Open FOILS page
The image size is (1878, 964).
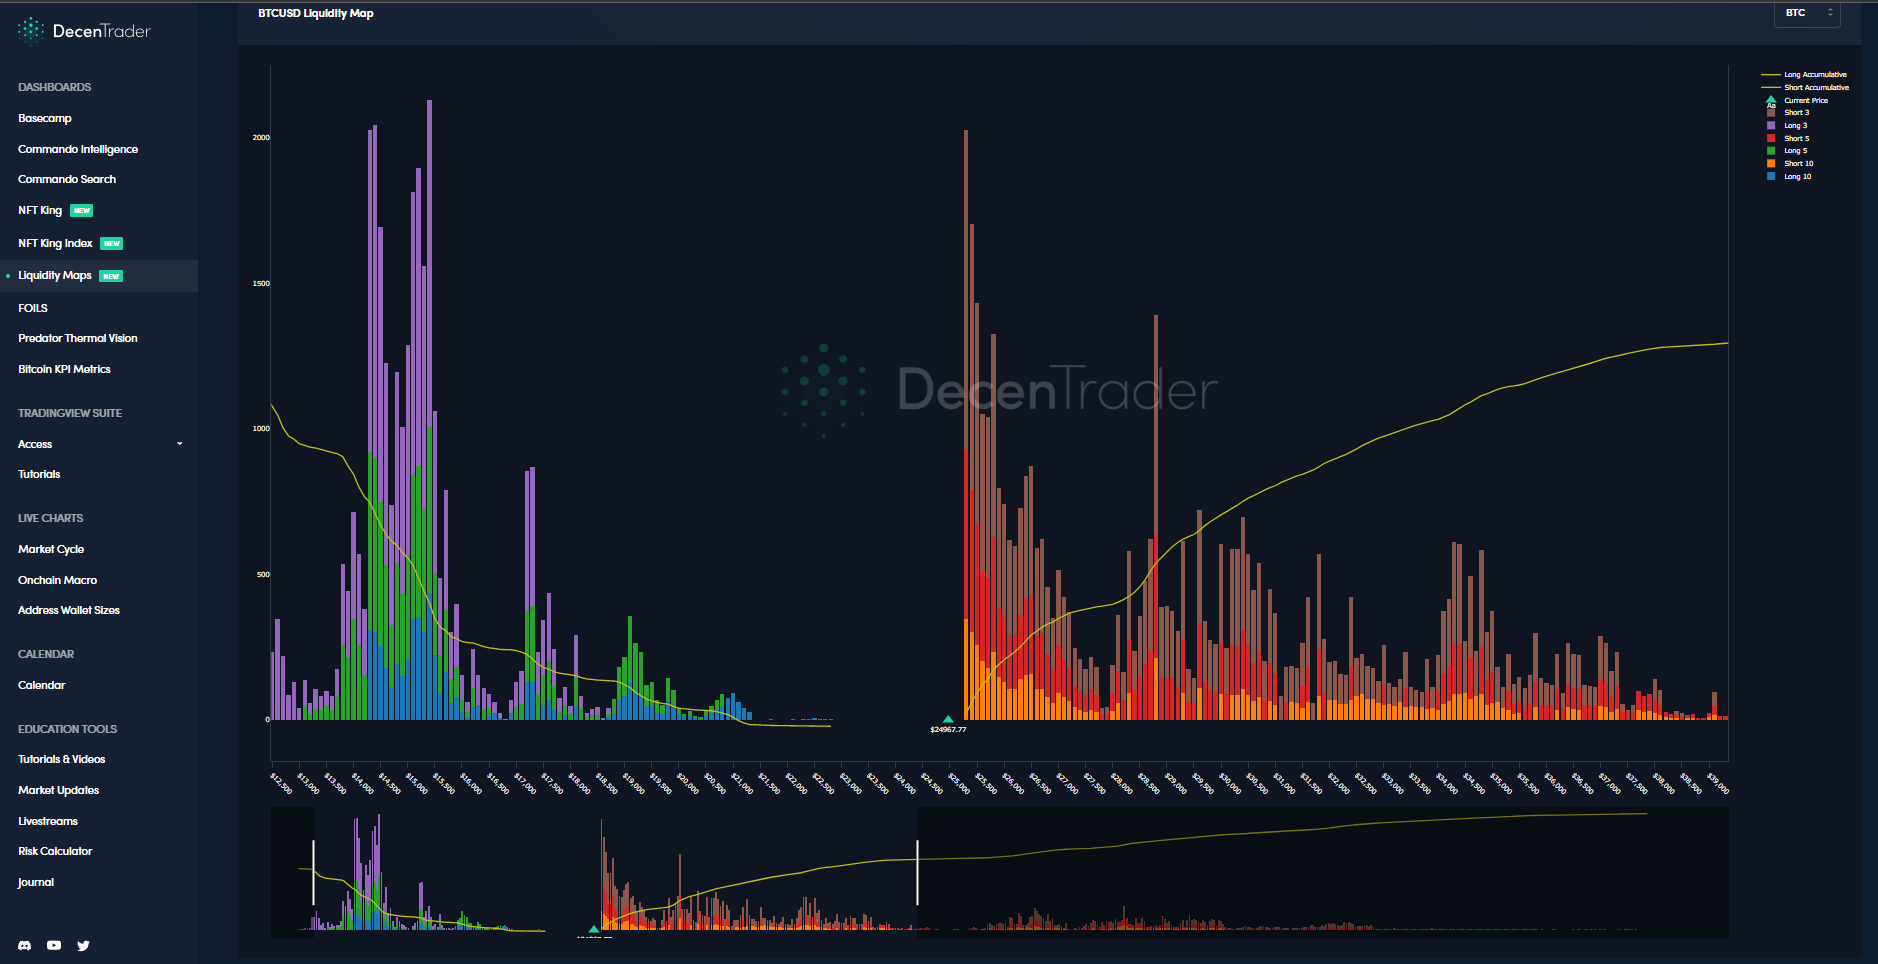(33, 308)
